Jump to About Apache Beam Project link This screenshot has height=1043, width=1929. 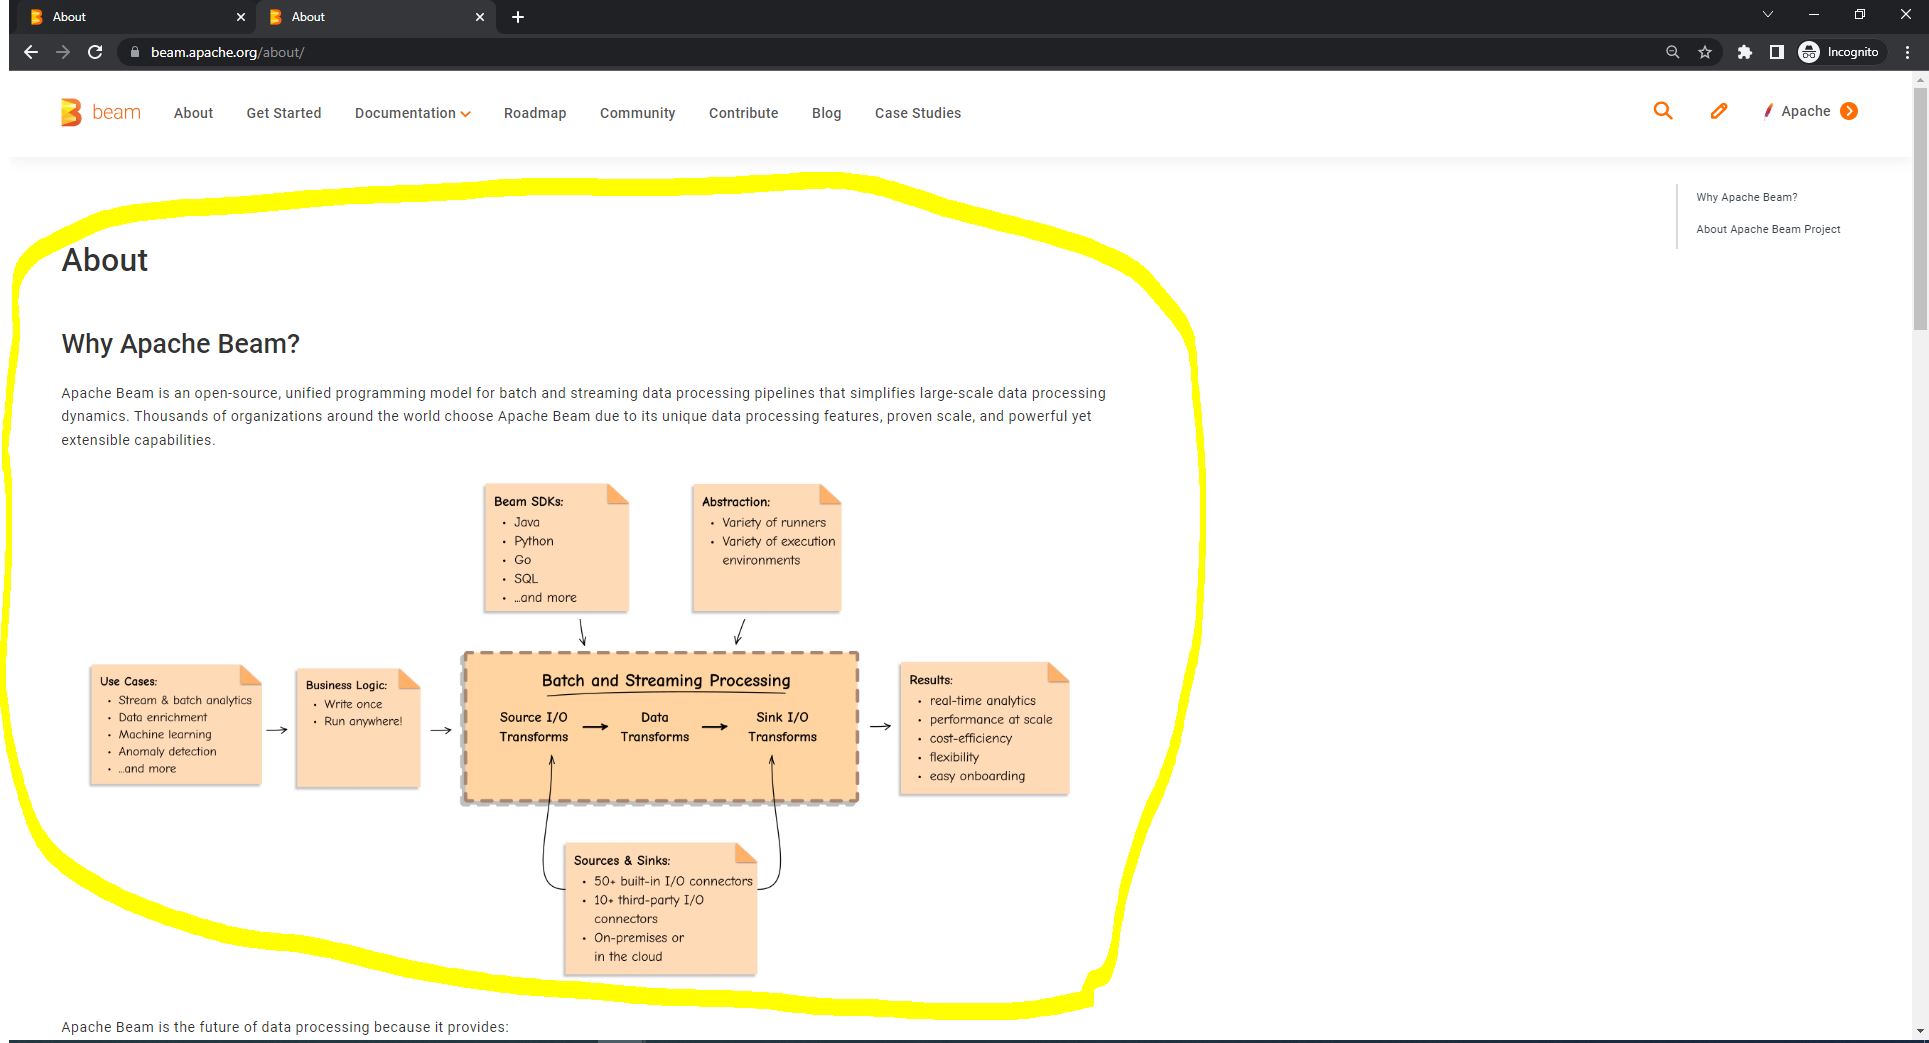[1768, 229]
